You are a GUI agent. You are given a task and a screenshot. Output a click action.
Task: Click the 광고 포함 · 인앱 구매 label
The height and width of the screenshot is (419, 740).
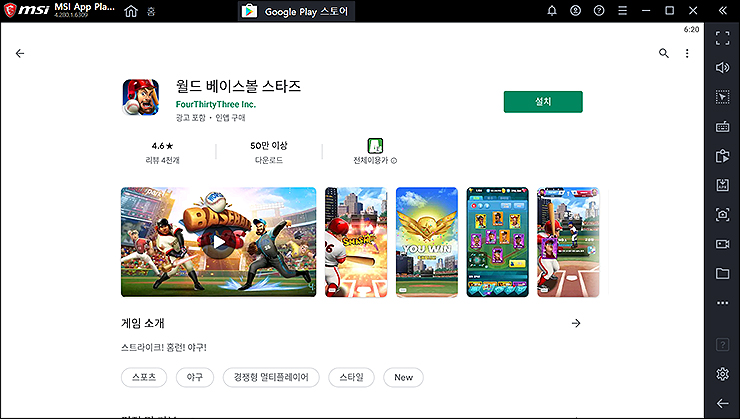pos(210,118)
